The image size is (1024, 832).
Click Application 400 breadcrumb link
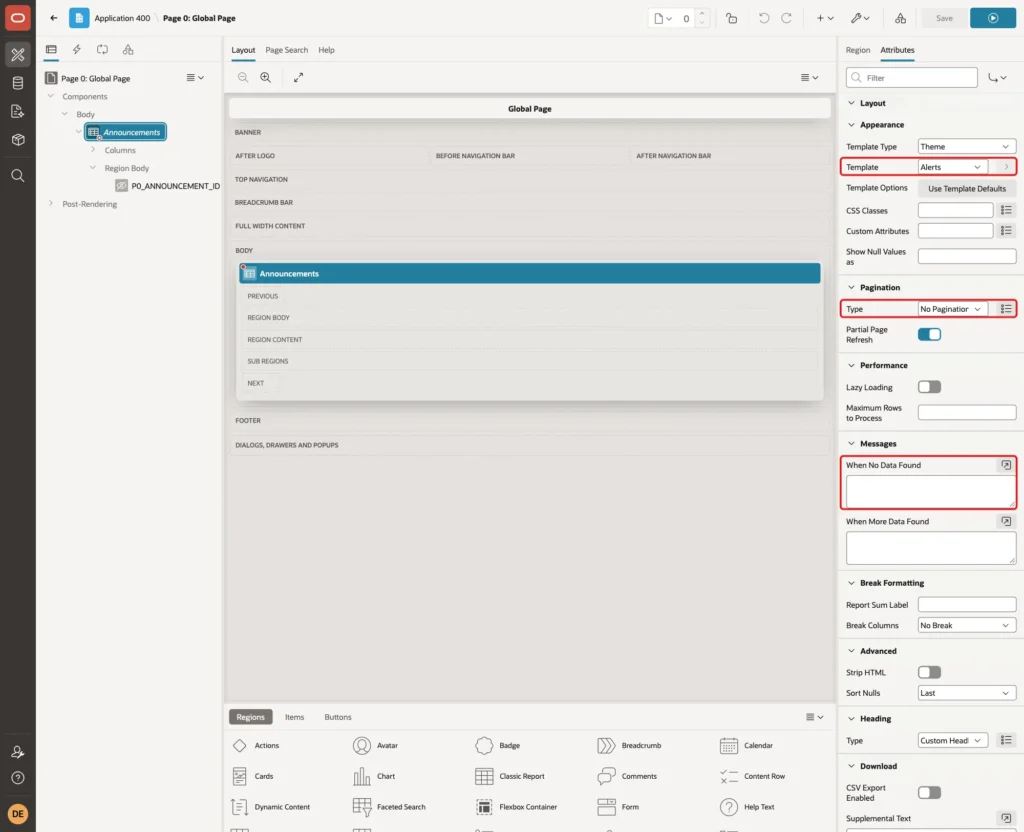click(122, 18)
